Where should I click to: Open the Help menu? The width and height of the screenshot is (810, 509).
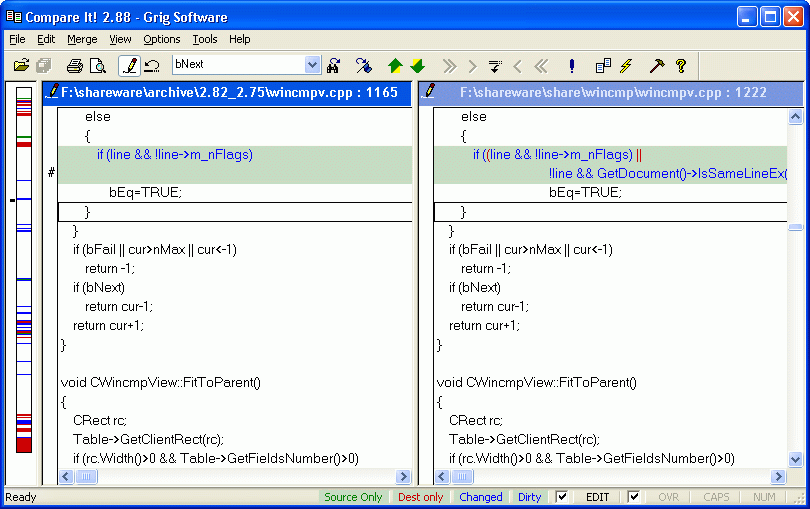[240, 39]
